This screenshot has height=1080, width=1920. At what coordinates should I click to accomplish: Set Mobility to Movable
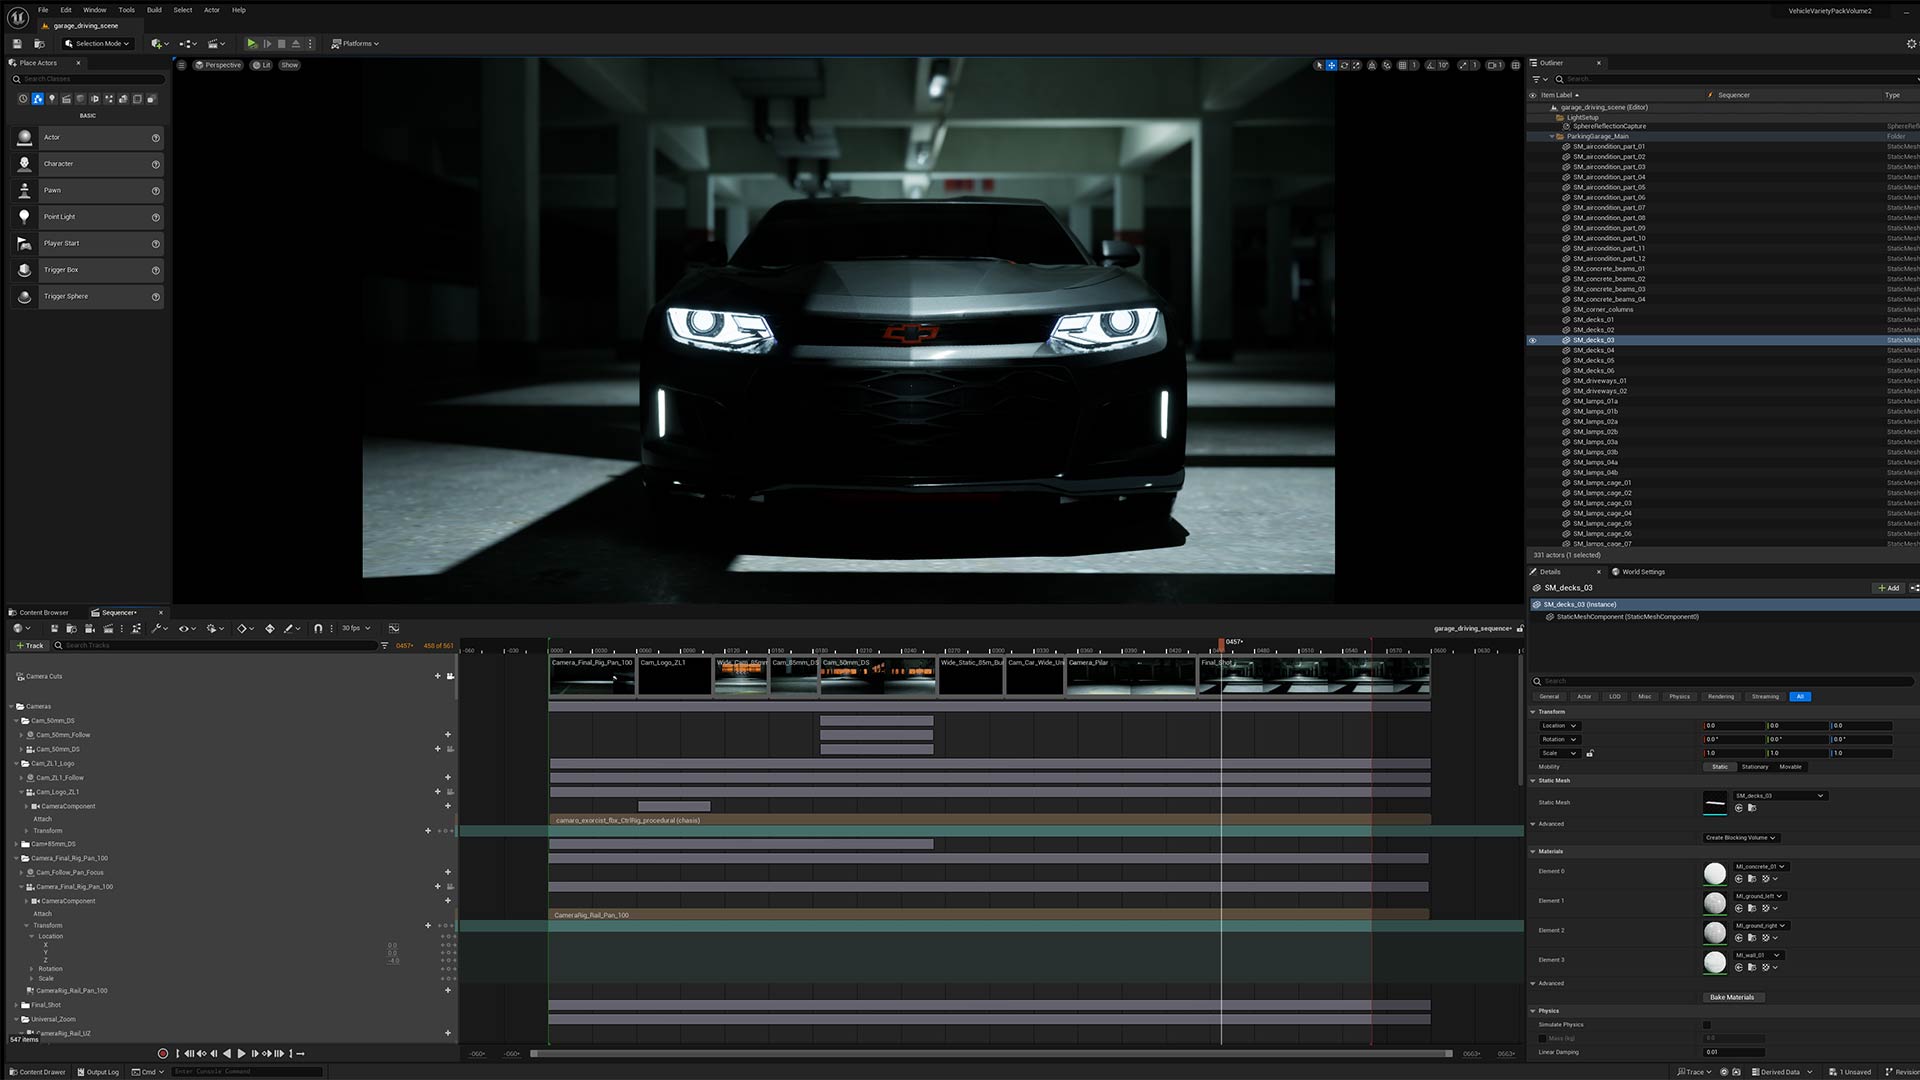click(1790, 767)
